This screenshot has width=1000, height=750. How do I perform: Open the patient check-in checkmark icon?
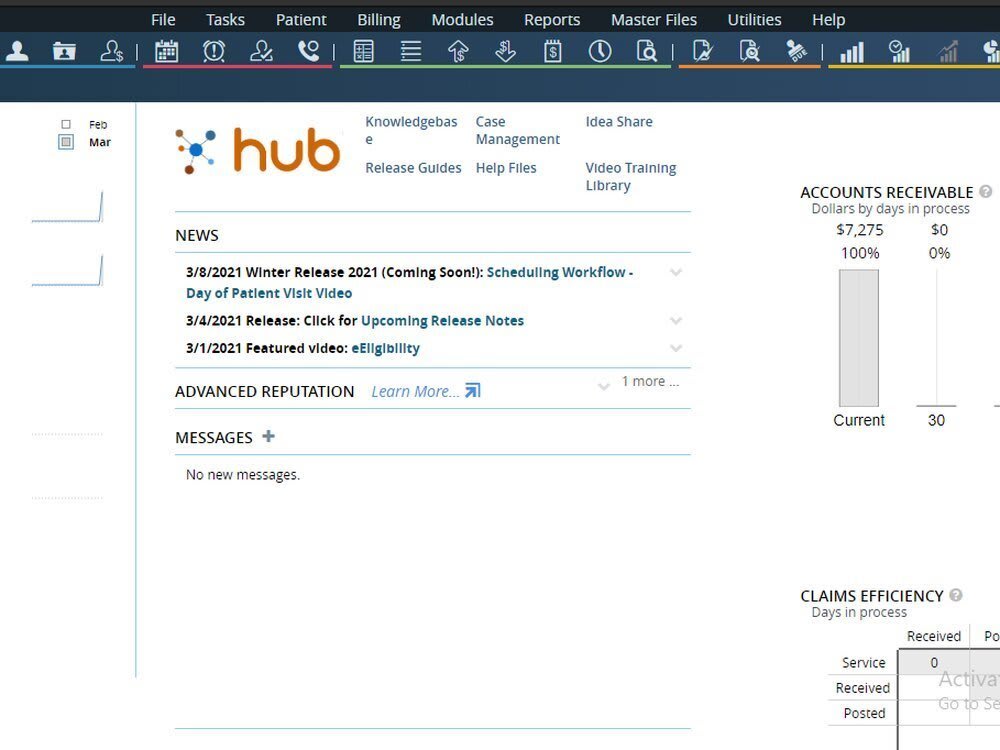click(x=261, y=51)
